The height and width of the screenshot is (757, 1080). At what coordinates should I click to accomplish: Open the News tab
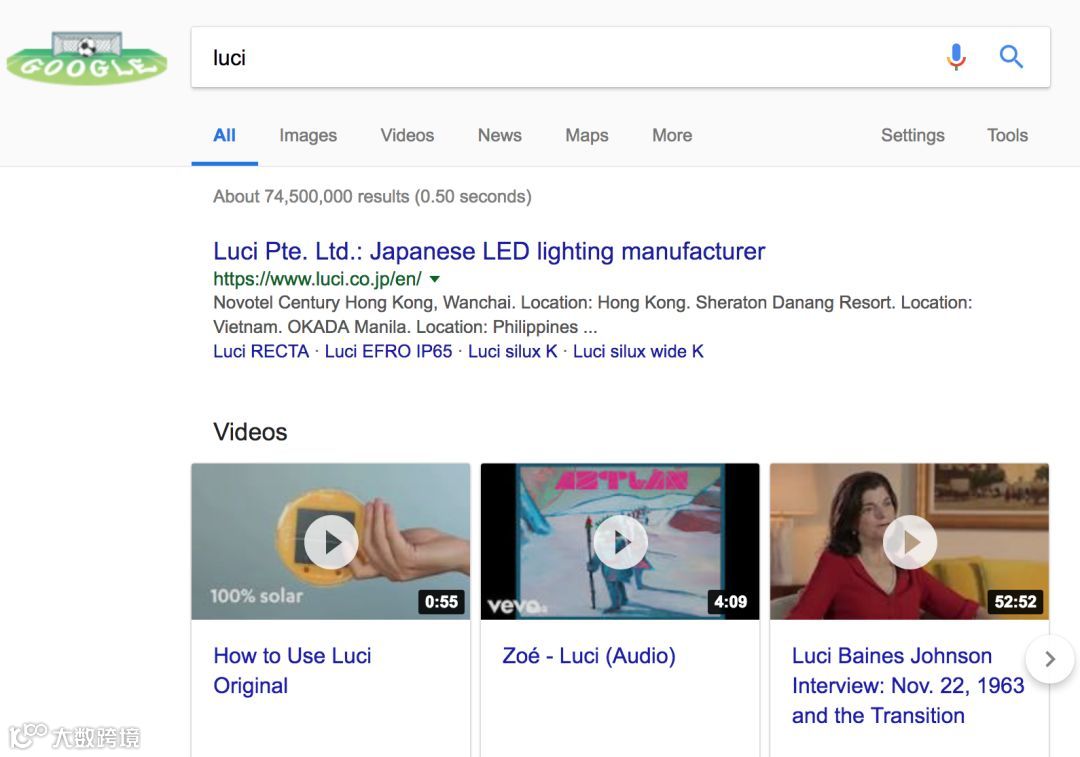pos(499,135)
